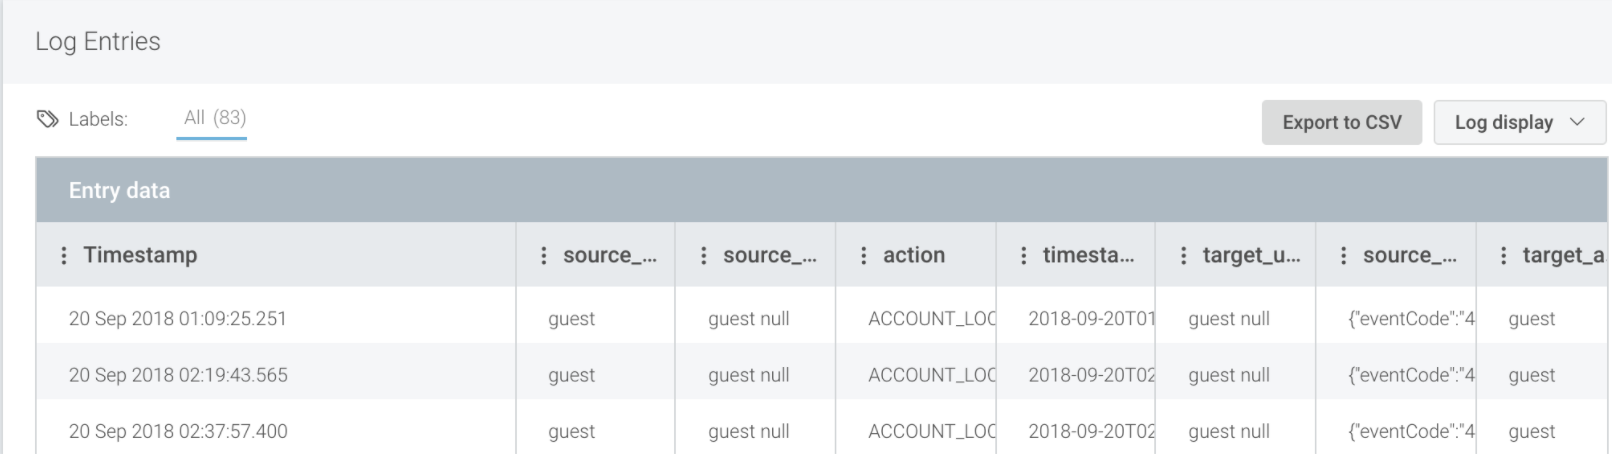Open kebab menu of target_a column
The height and width of the screenshot is (468, 1612).
pos(1504,256)
